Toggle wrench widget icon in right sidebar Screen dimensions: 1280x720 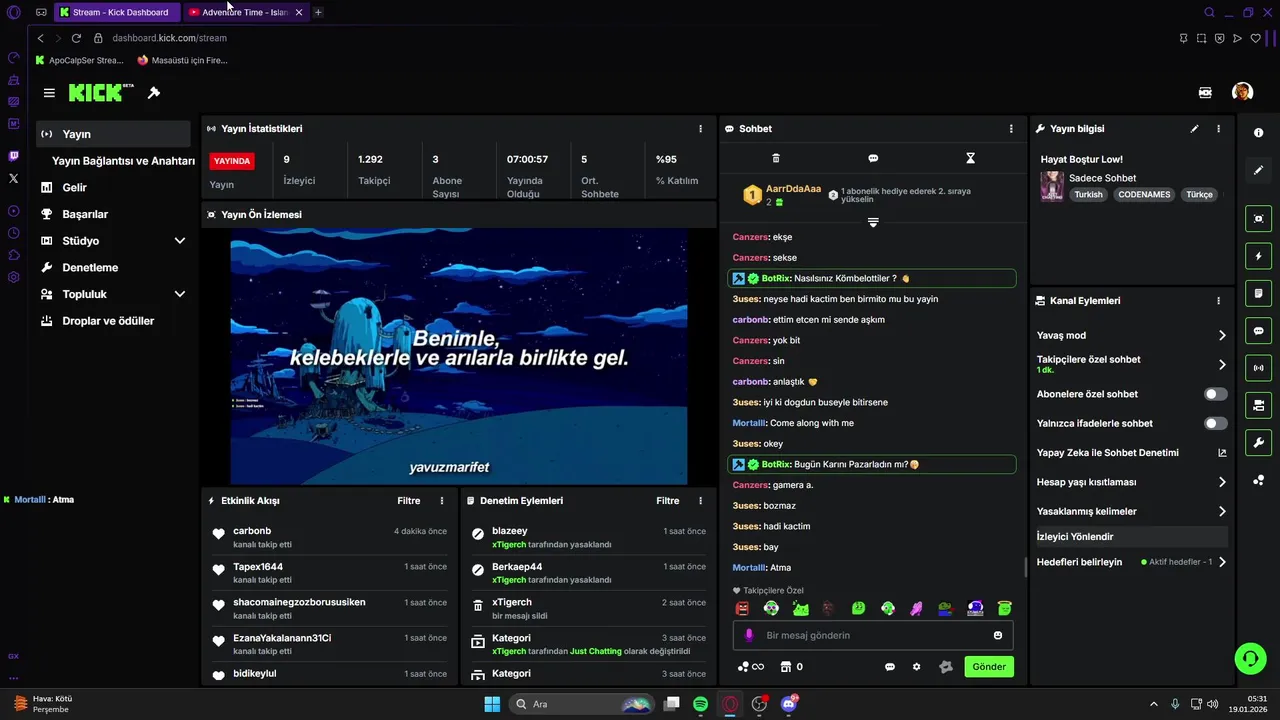point(1258,442)
